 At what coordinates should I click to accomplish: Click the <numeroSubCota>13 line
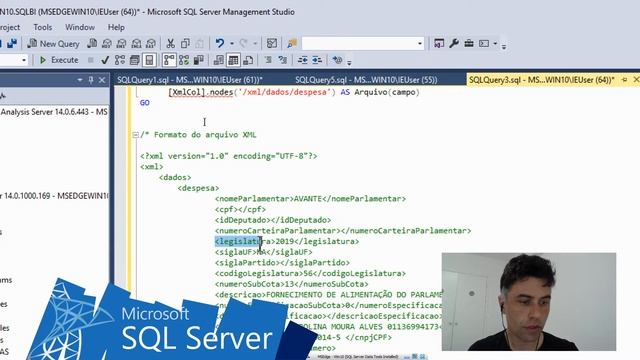(x=291, y=284)
